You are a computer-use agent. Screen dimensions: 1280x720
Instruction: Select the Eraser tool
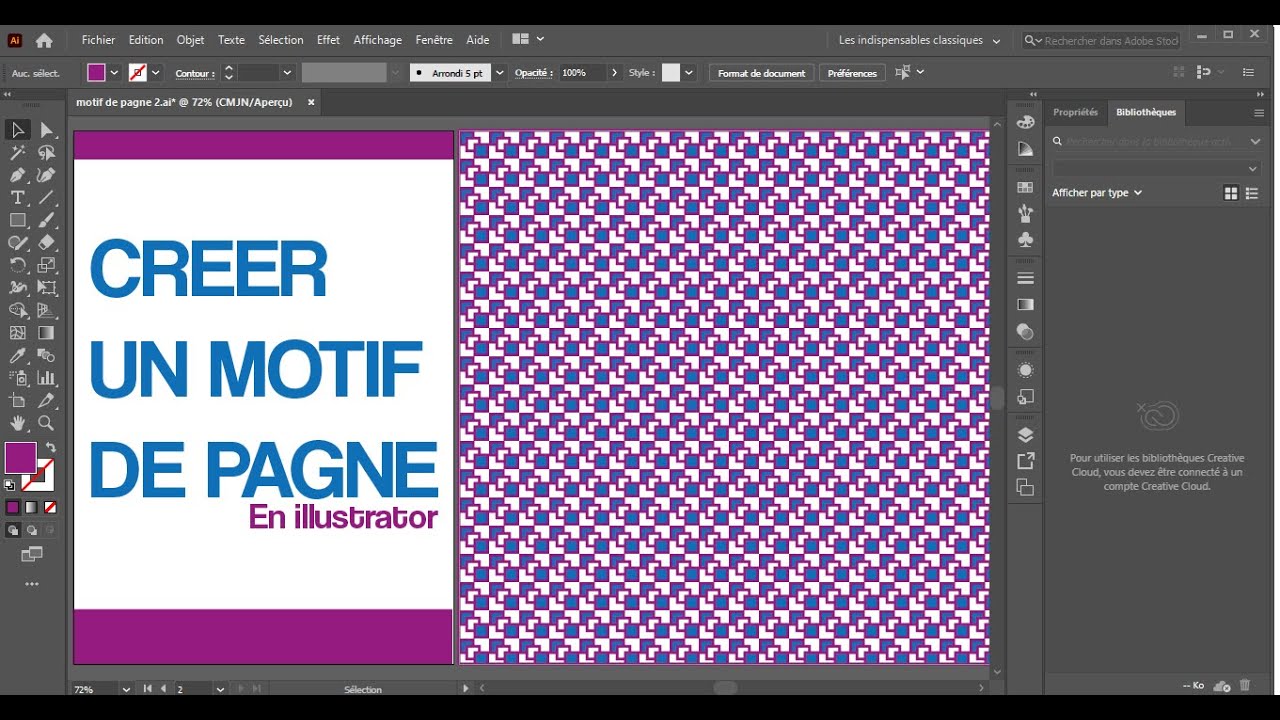tap(46, 243)
